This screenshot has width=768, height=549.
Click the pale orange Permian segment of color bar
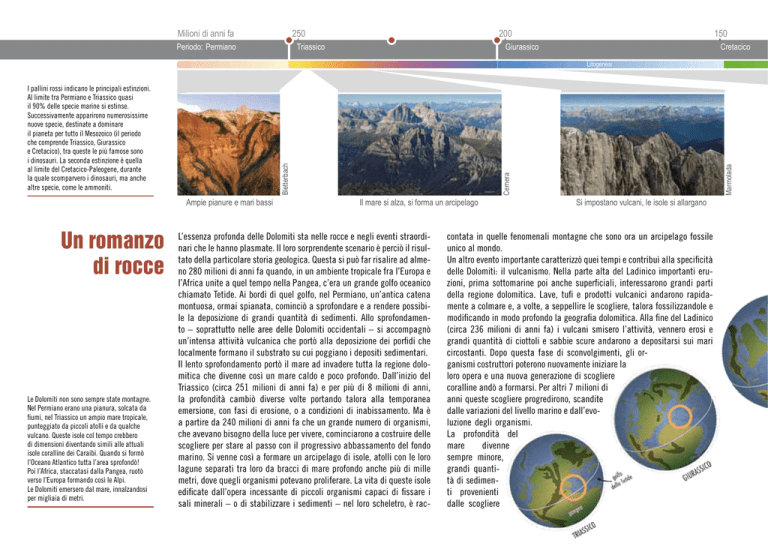(x=233, y=65)
